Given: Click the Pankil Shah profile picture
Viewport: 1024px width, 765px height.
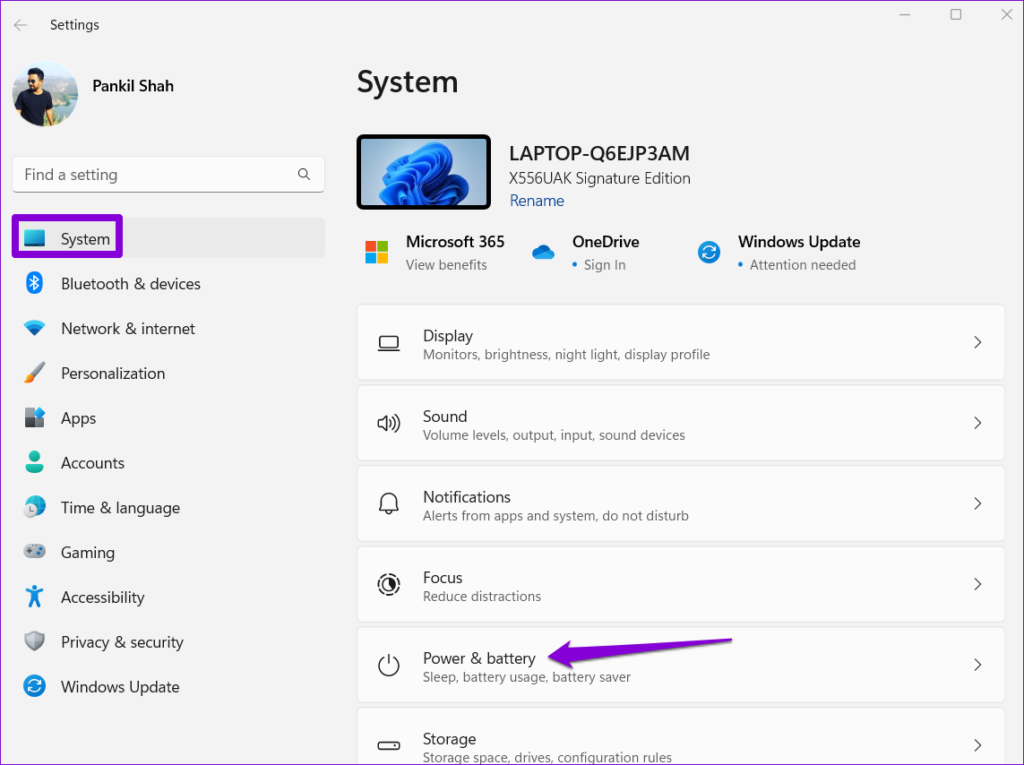Looking at the screenshot, I should 45,93.
